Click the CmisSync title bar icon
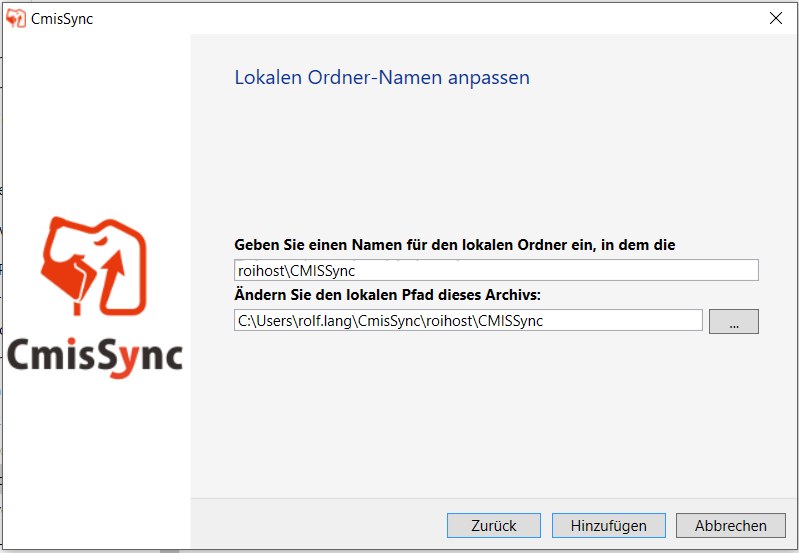Viewport: 799px width, 553px height. coord(16,18)
